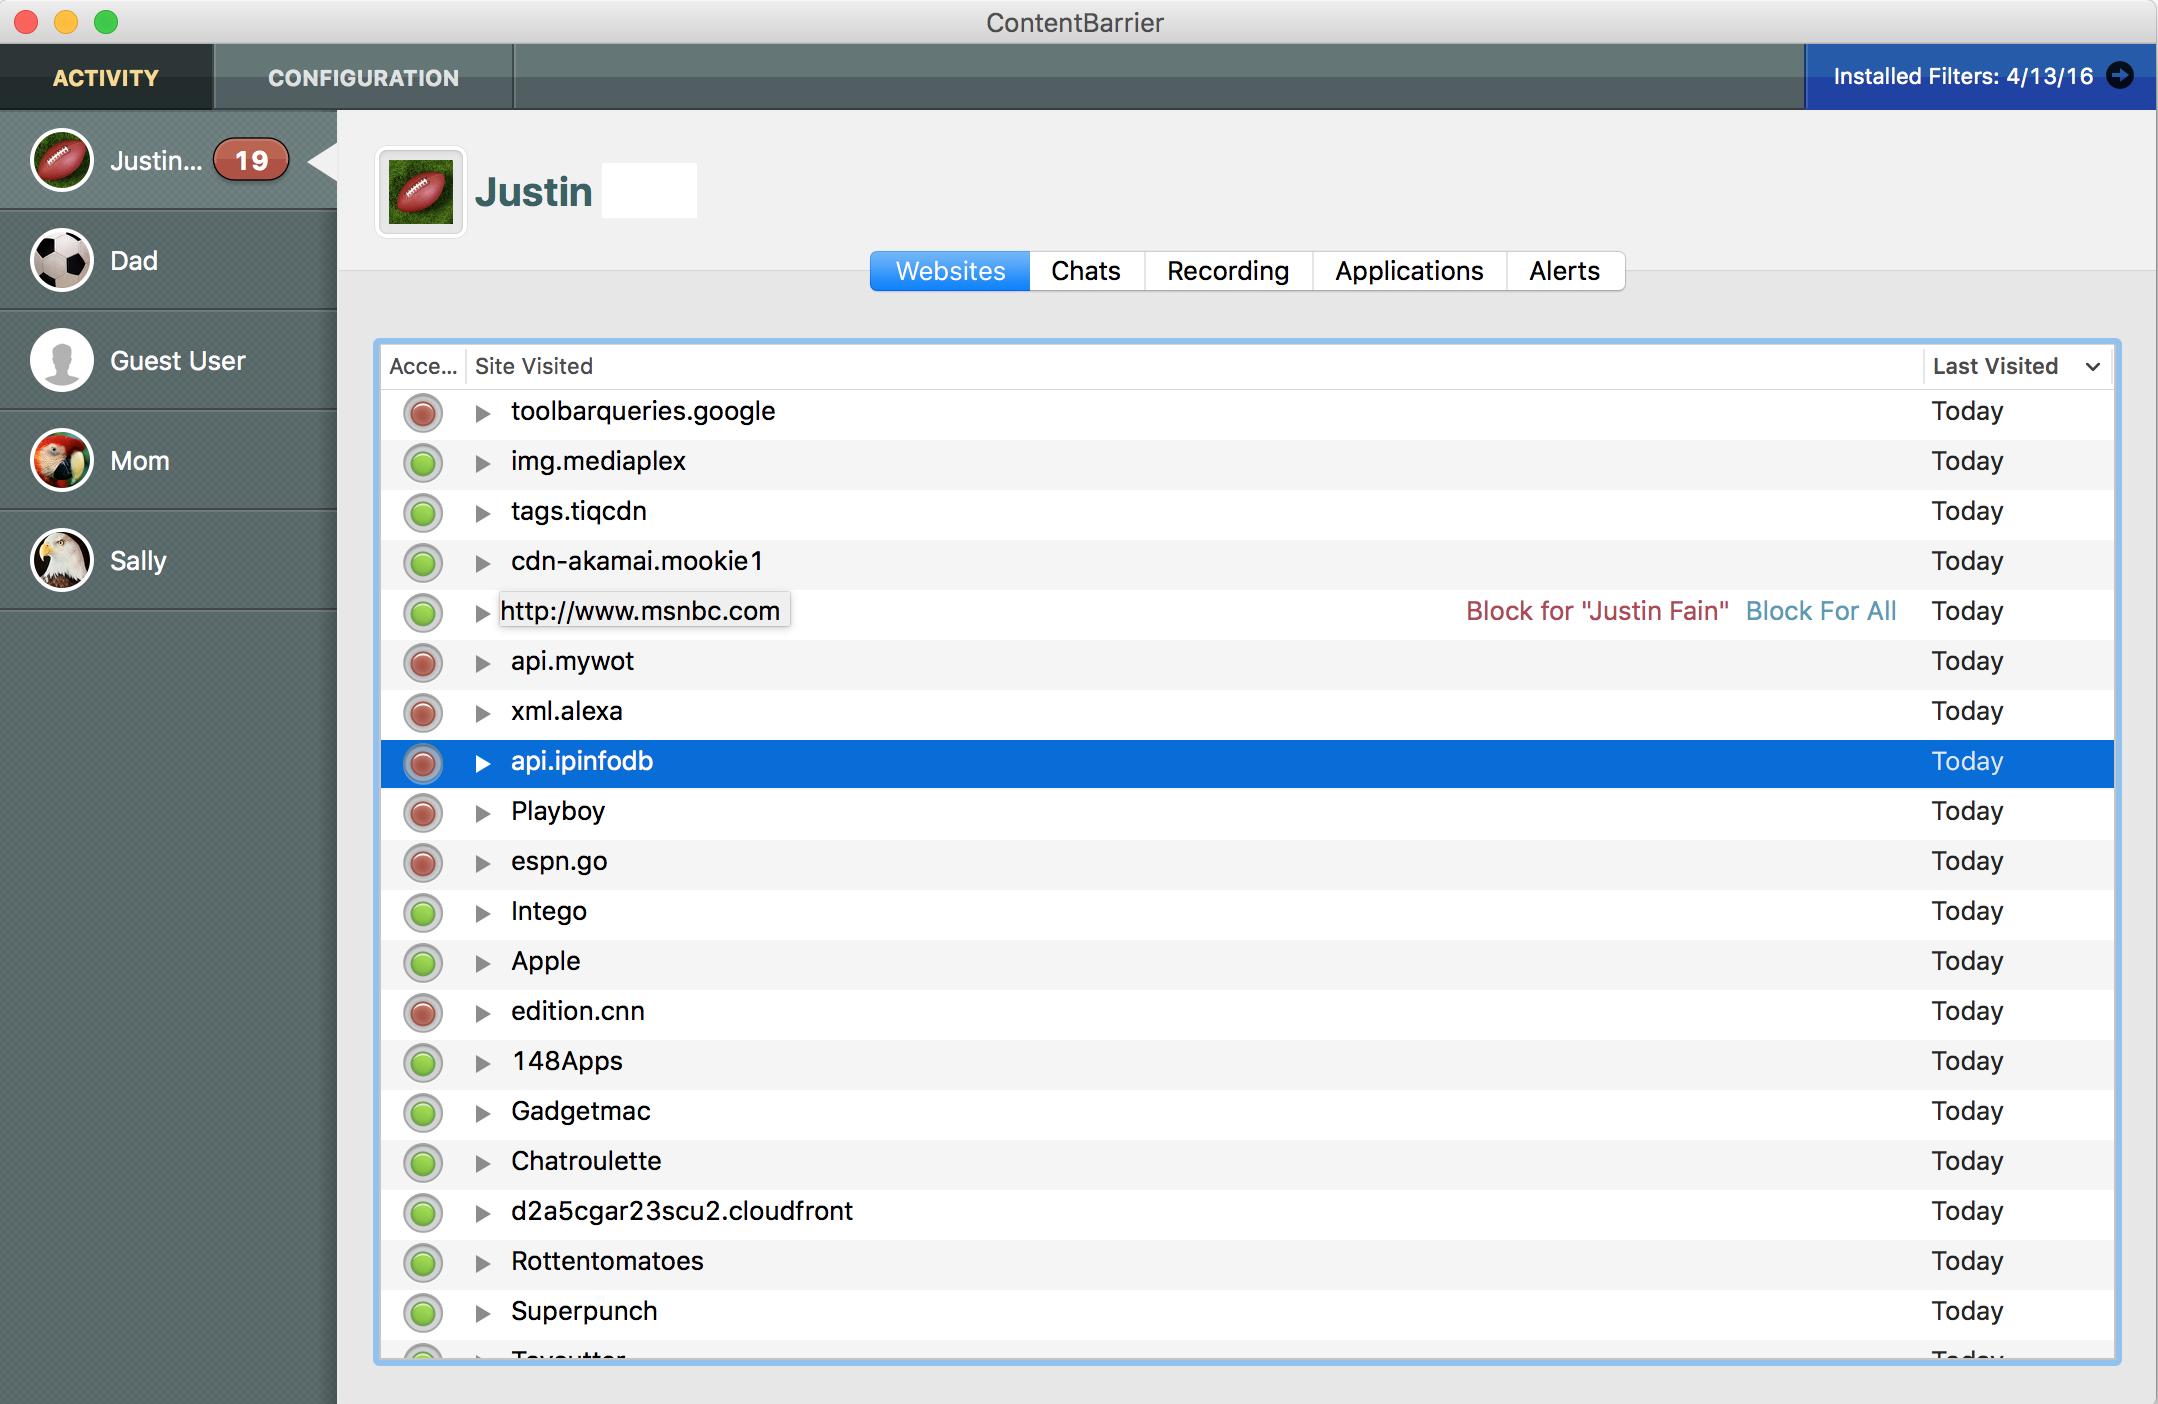This screenshot has width=2158, height=1404.
Task: Select the Dad user in sidebar
Action: click(x=168, y=260)
